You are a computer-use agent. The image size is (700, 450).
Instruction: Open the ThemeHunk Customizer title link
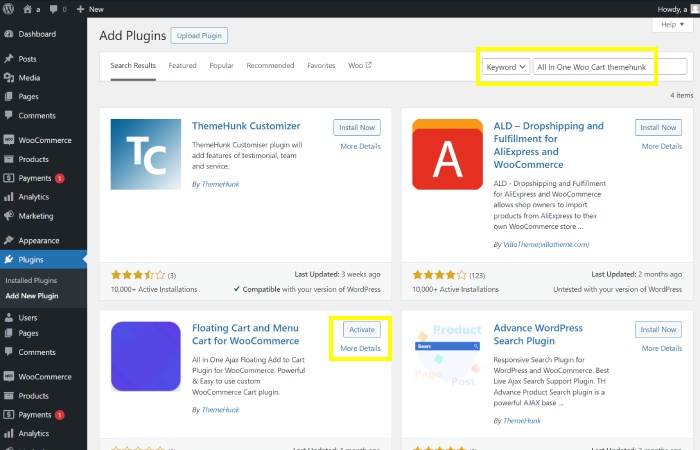point(246,126)
